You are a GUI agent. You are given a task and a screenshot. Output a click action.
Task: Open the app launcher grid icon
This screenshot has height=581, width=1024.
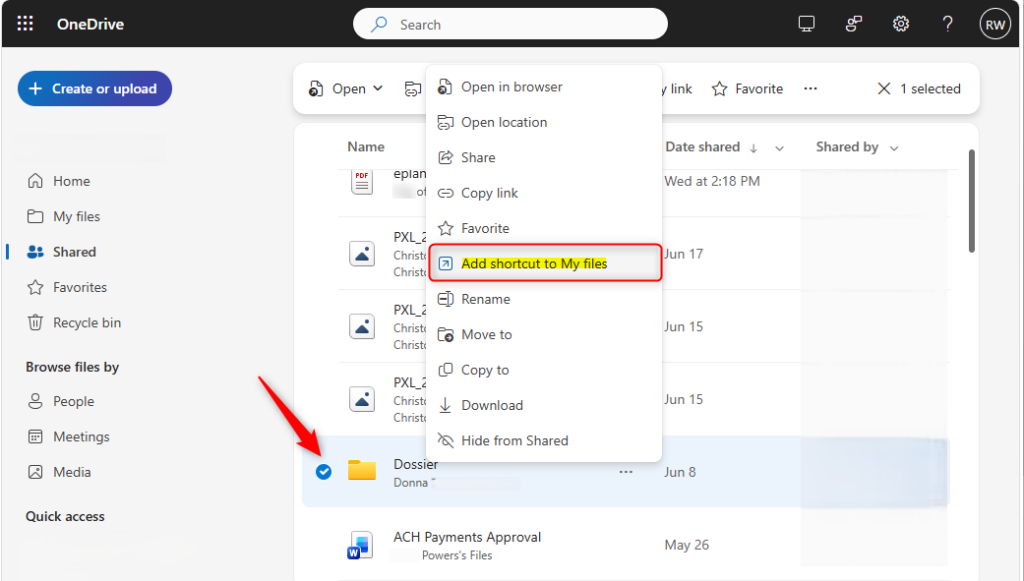pos(25,24)
